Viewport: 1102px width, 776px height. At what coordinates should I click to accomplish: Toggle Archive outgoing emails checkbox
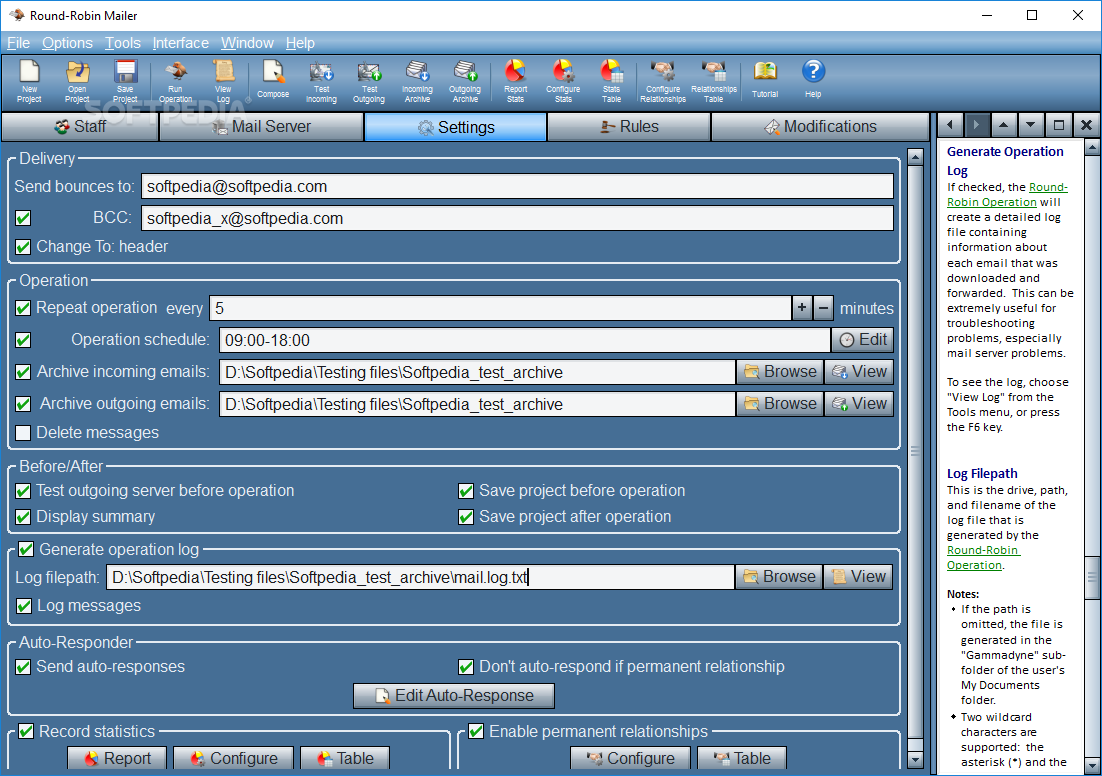(x=23, y=404)
